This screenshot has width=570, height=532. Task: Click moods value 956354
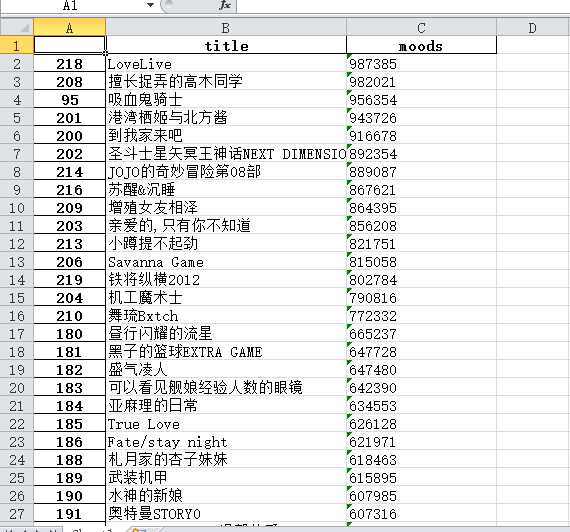pos(421,100)
